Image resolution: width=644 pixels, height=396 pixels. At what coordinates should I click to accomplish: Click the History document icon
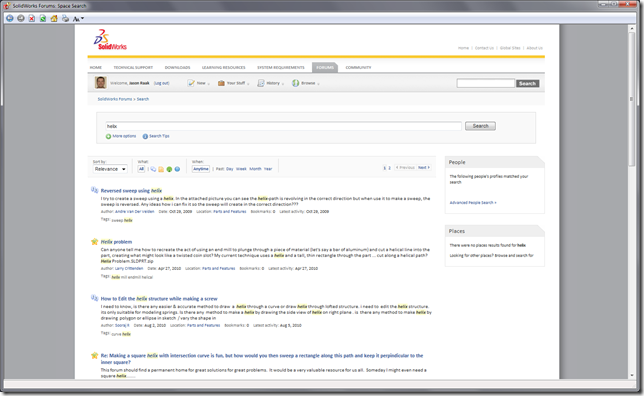(260, 83)
